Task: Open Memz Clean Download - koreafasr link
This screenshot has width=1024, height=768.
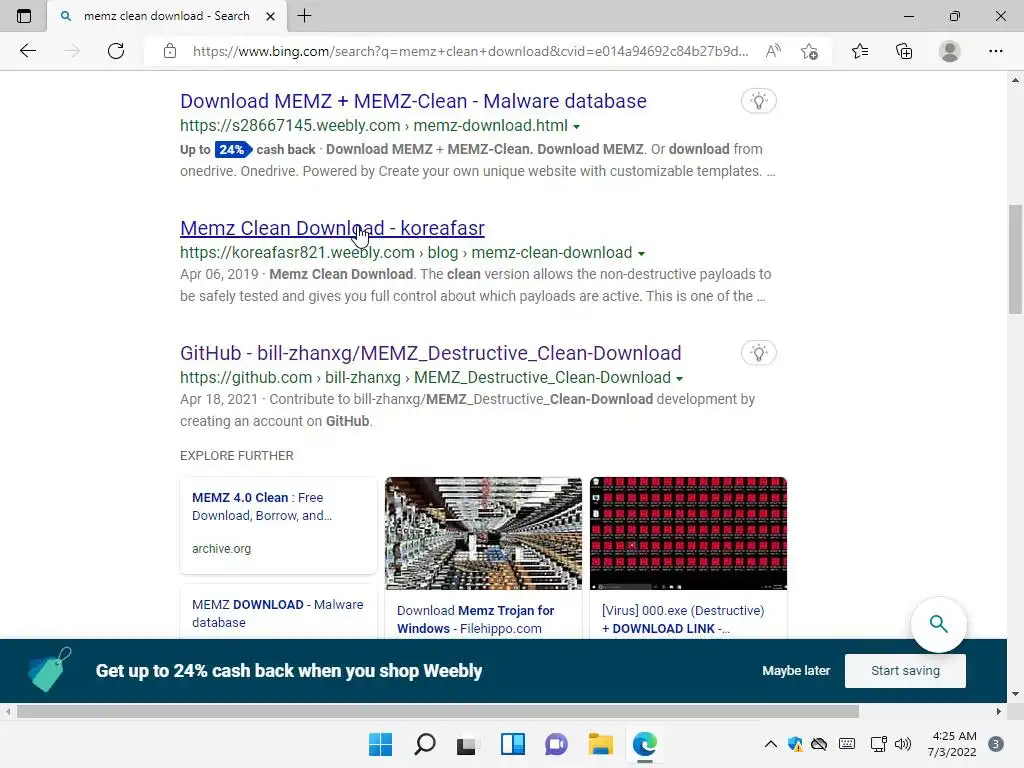Action: coord(332,228)
